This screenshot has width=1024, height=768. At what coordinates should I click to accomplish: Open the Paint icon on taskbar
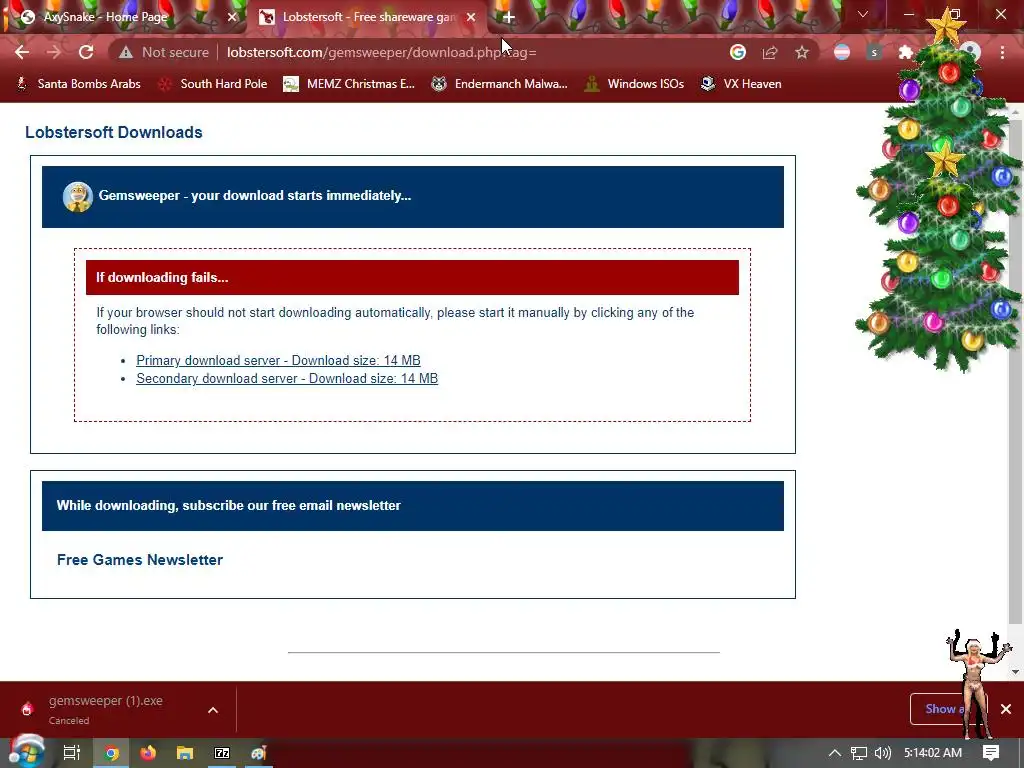(x=259, y=753)
